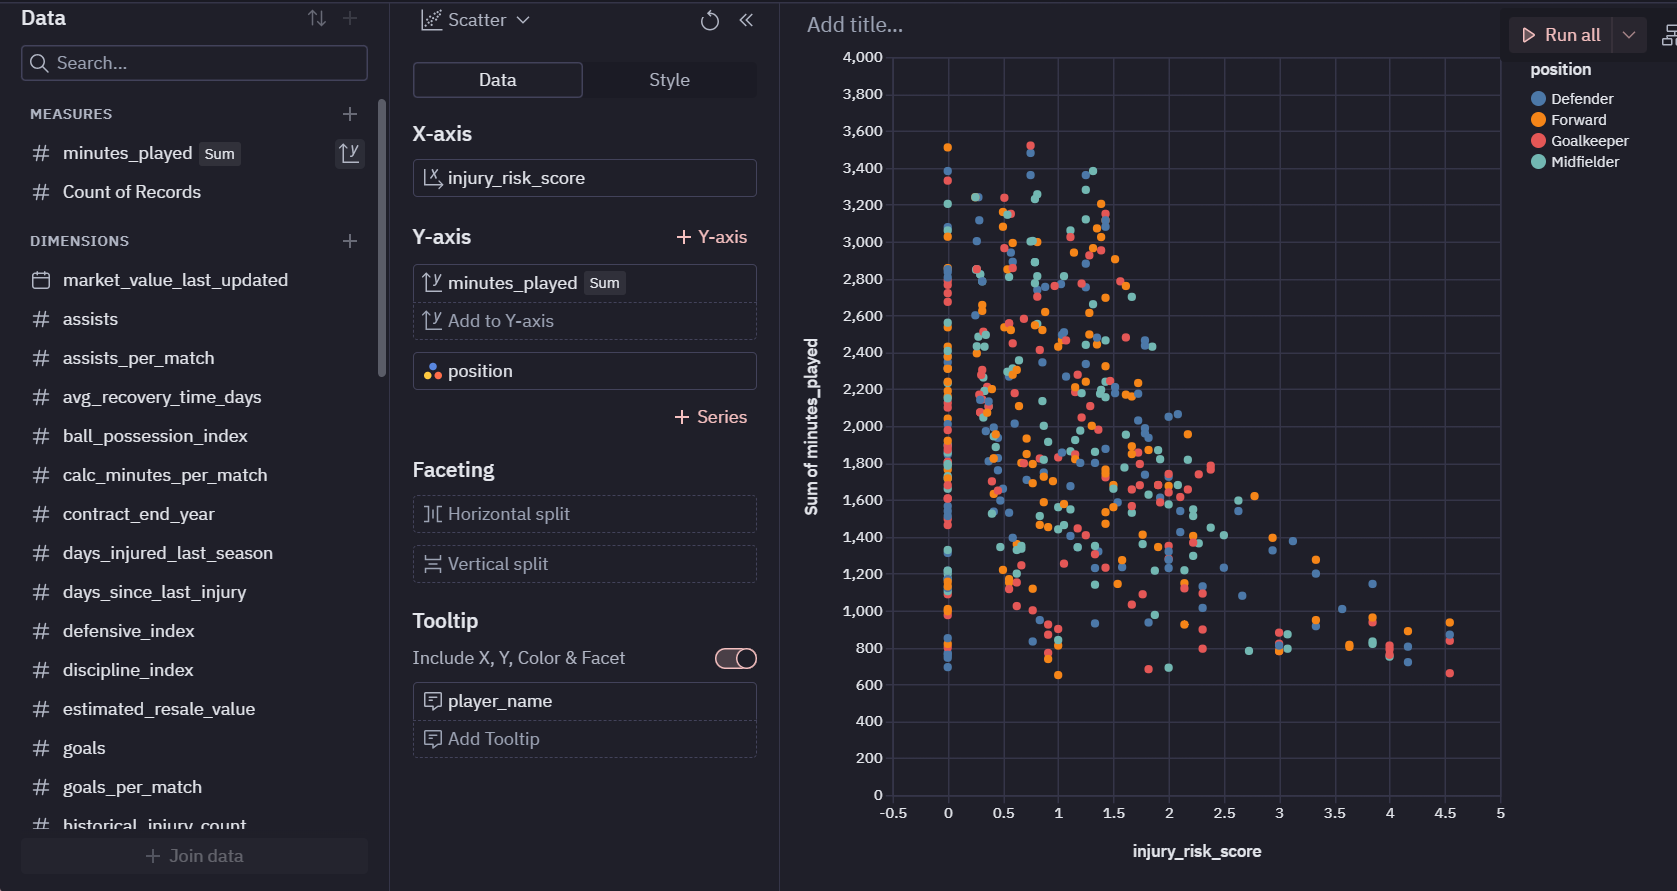Click the + Series button
The image size is (1677, 891).
(711, 417)
